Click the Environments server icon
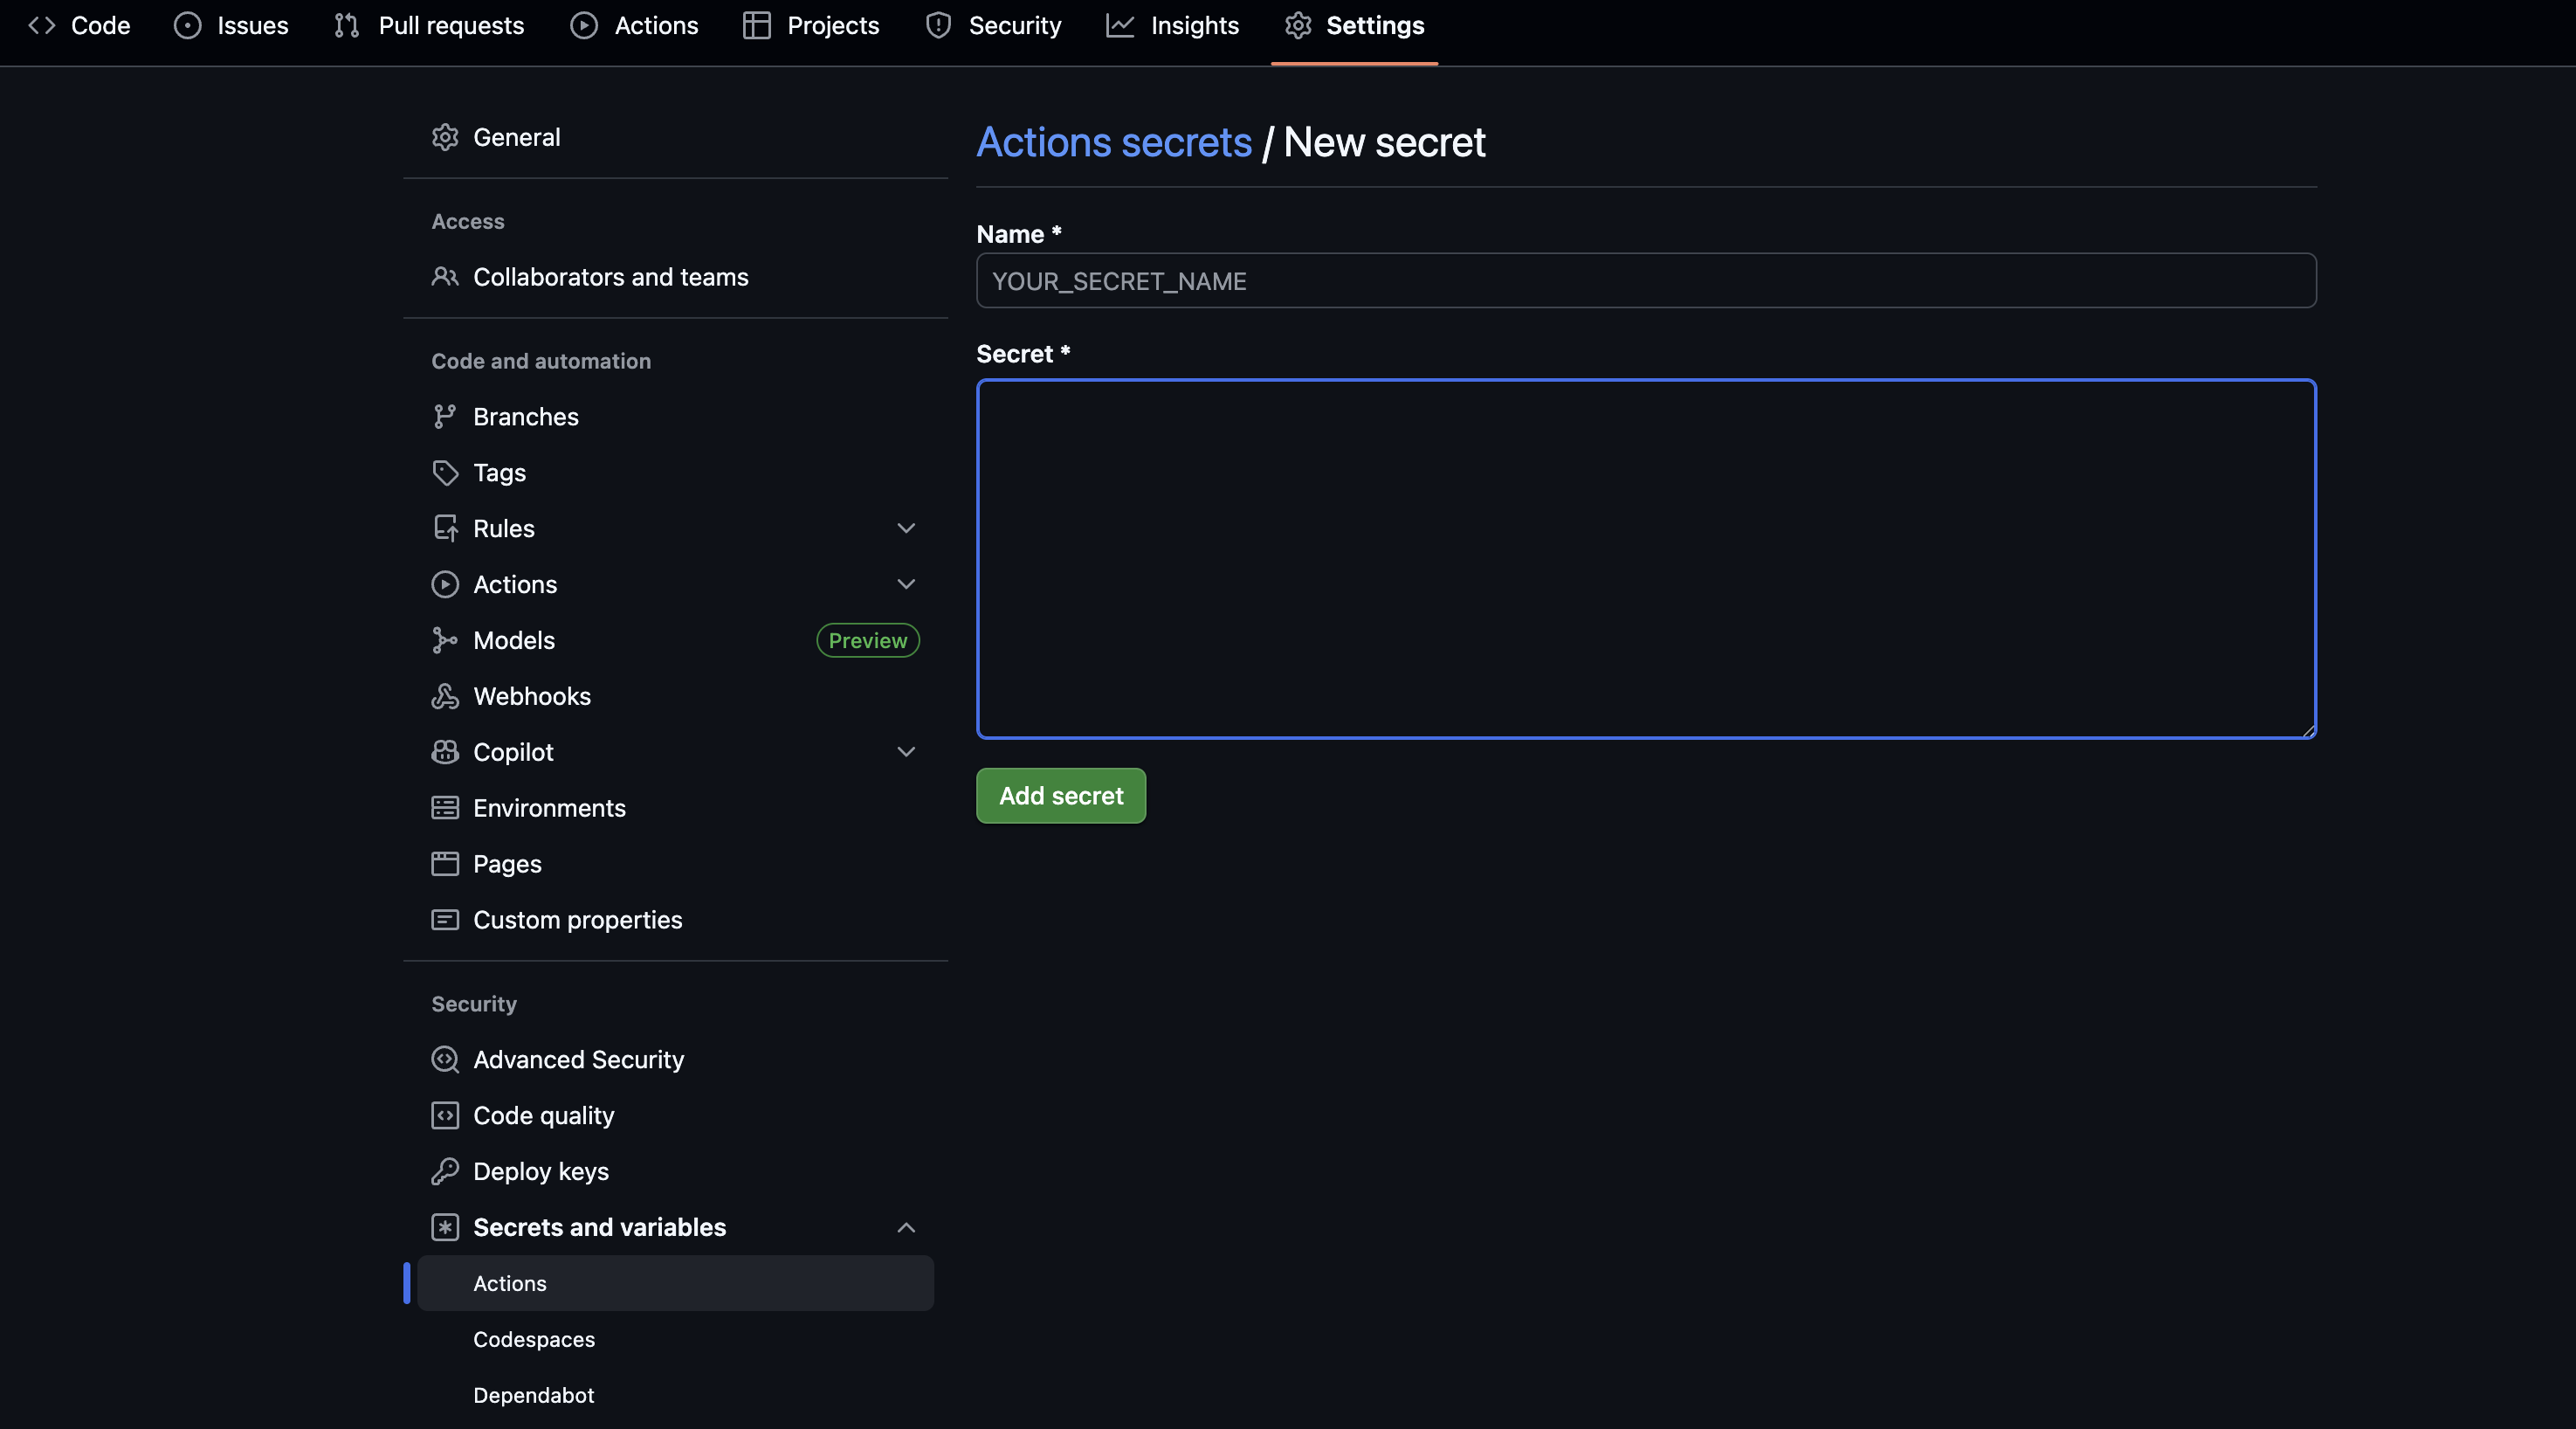Viewport: 2576px width, 1429px height. pyautogui.click(x=445, y=808)
